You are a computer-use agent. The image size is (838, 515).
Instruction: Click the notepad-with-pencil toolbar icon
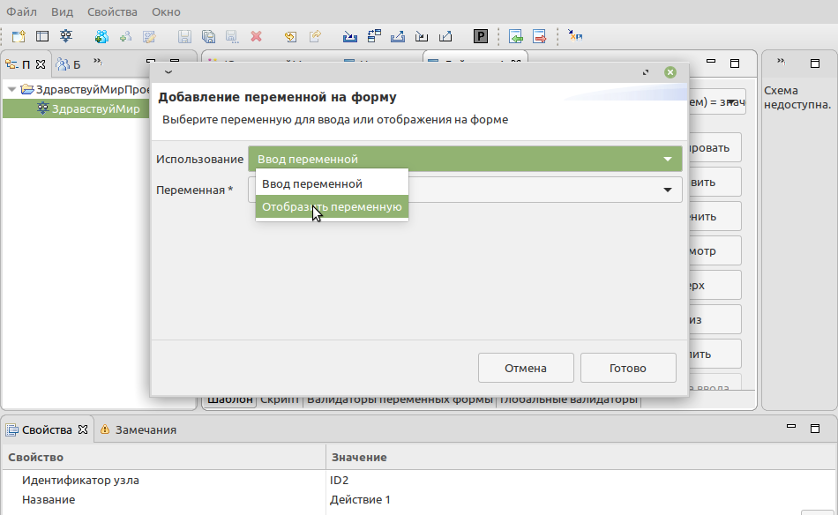[149, 36]
